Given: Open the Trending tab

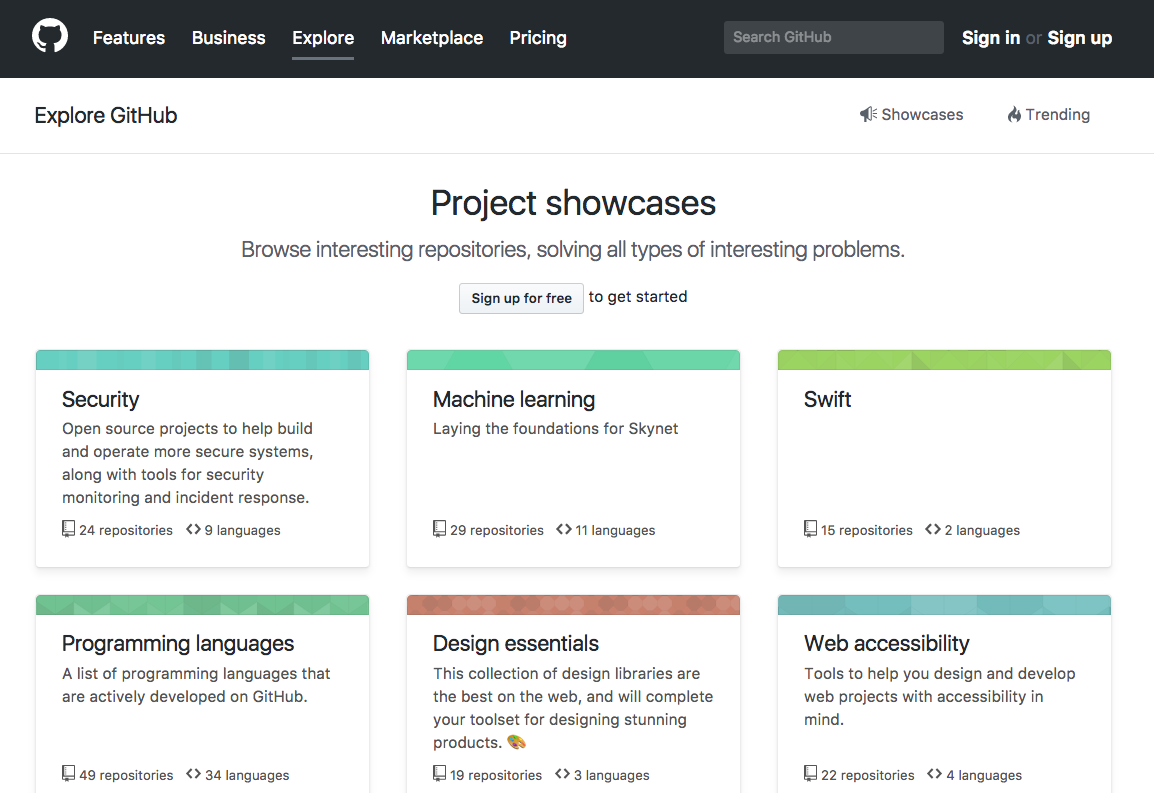Looking at the screenshot, I should (1049, 114).
